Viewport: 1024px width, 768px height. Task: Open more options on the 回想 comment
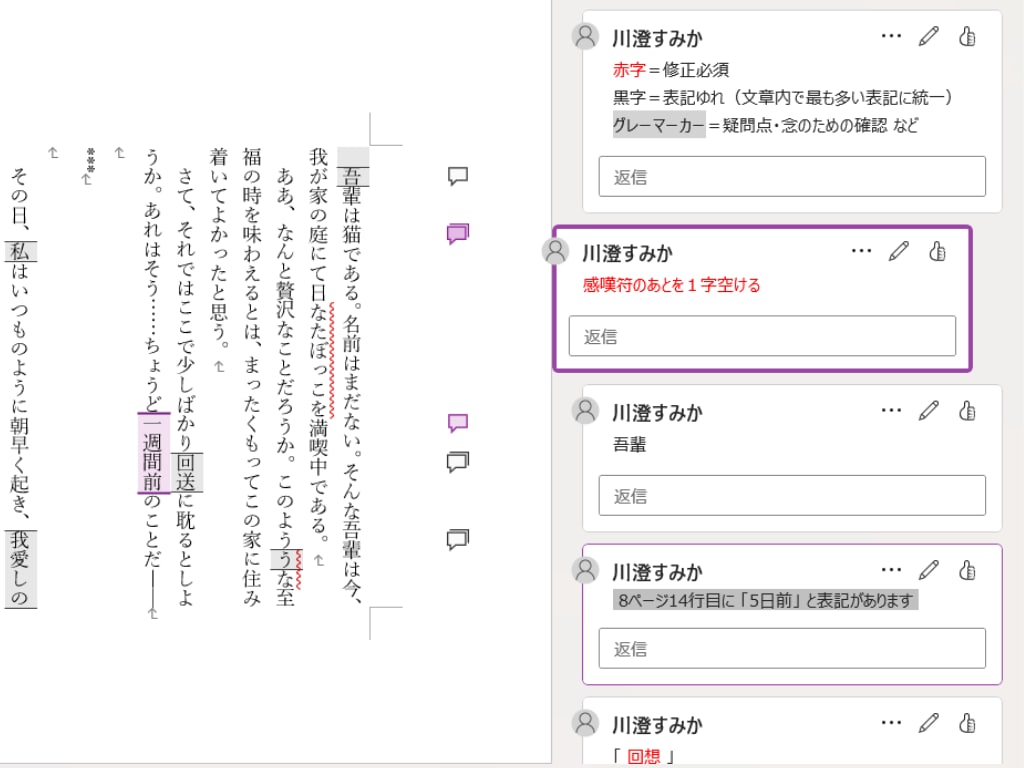point(891,723)
